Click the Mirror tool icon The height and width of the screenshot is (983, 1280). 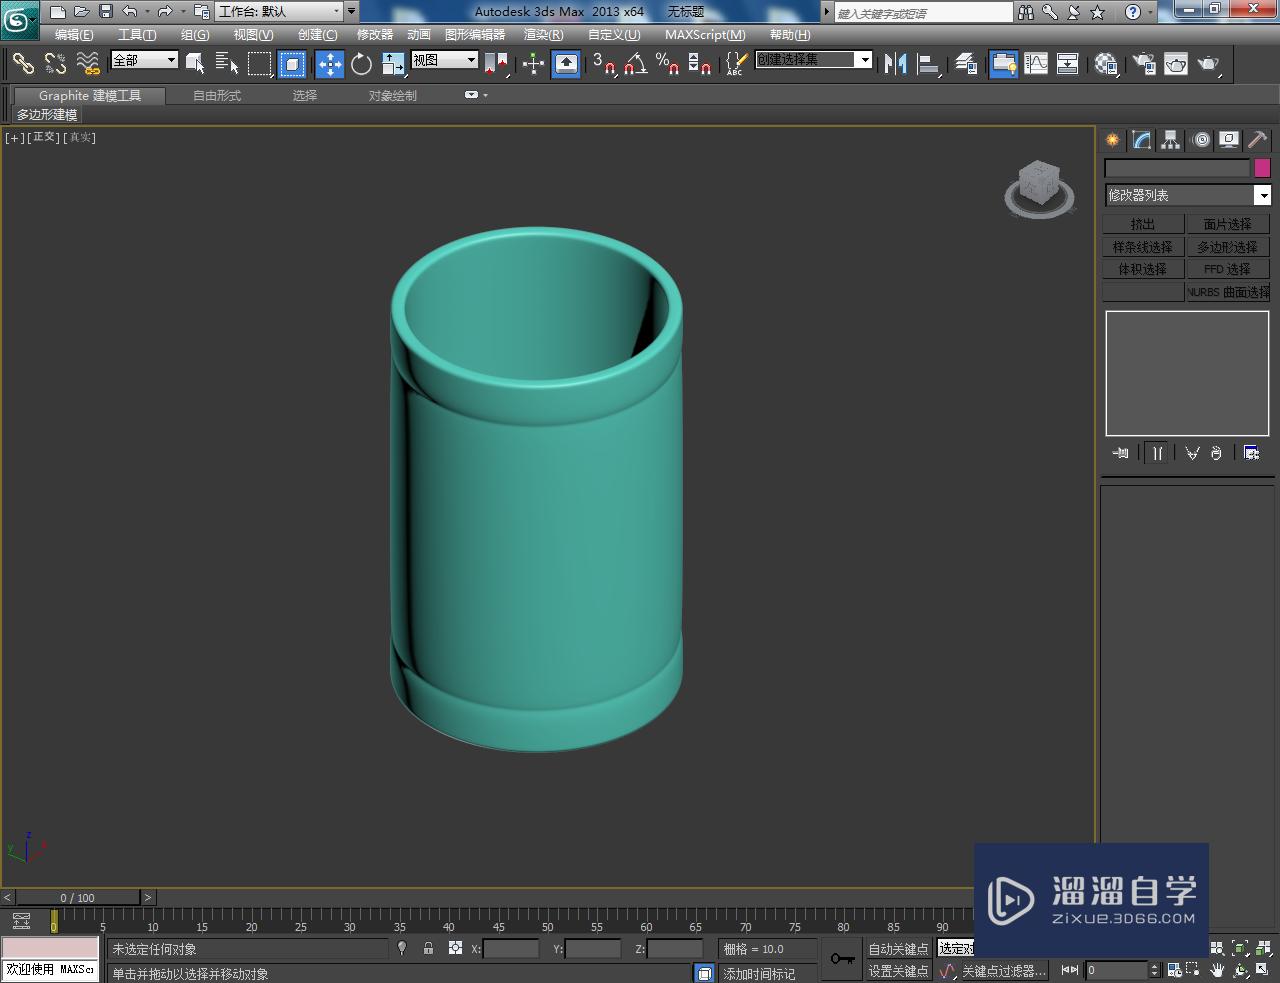tap(895, 63)
